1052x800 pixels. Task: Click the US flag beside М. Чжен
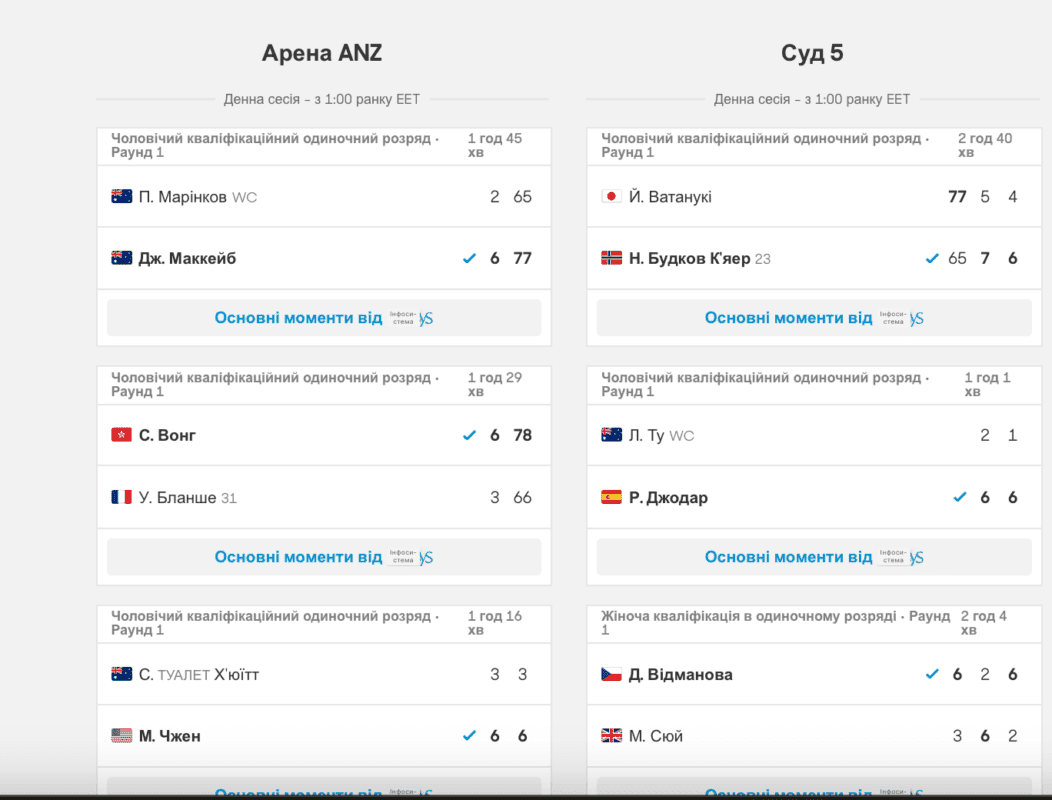[x=122, y=736]
